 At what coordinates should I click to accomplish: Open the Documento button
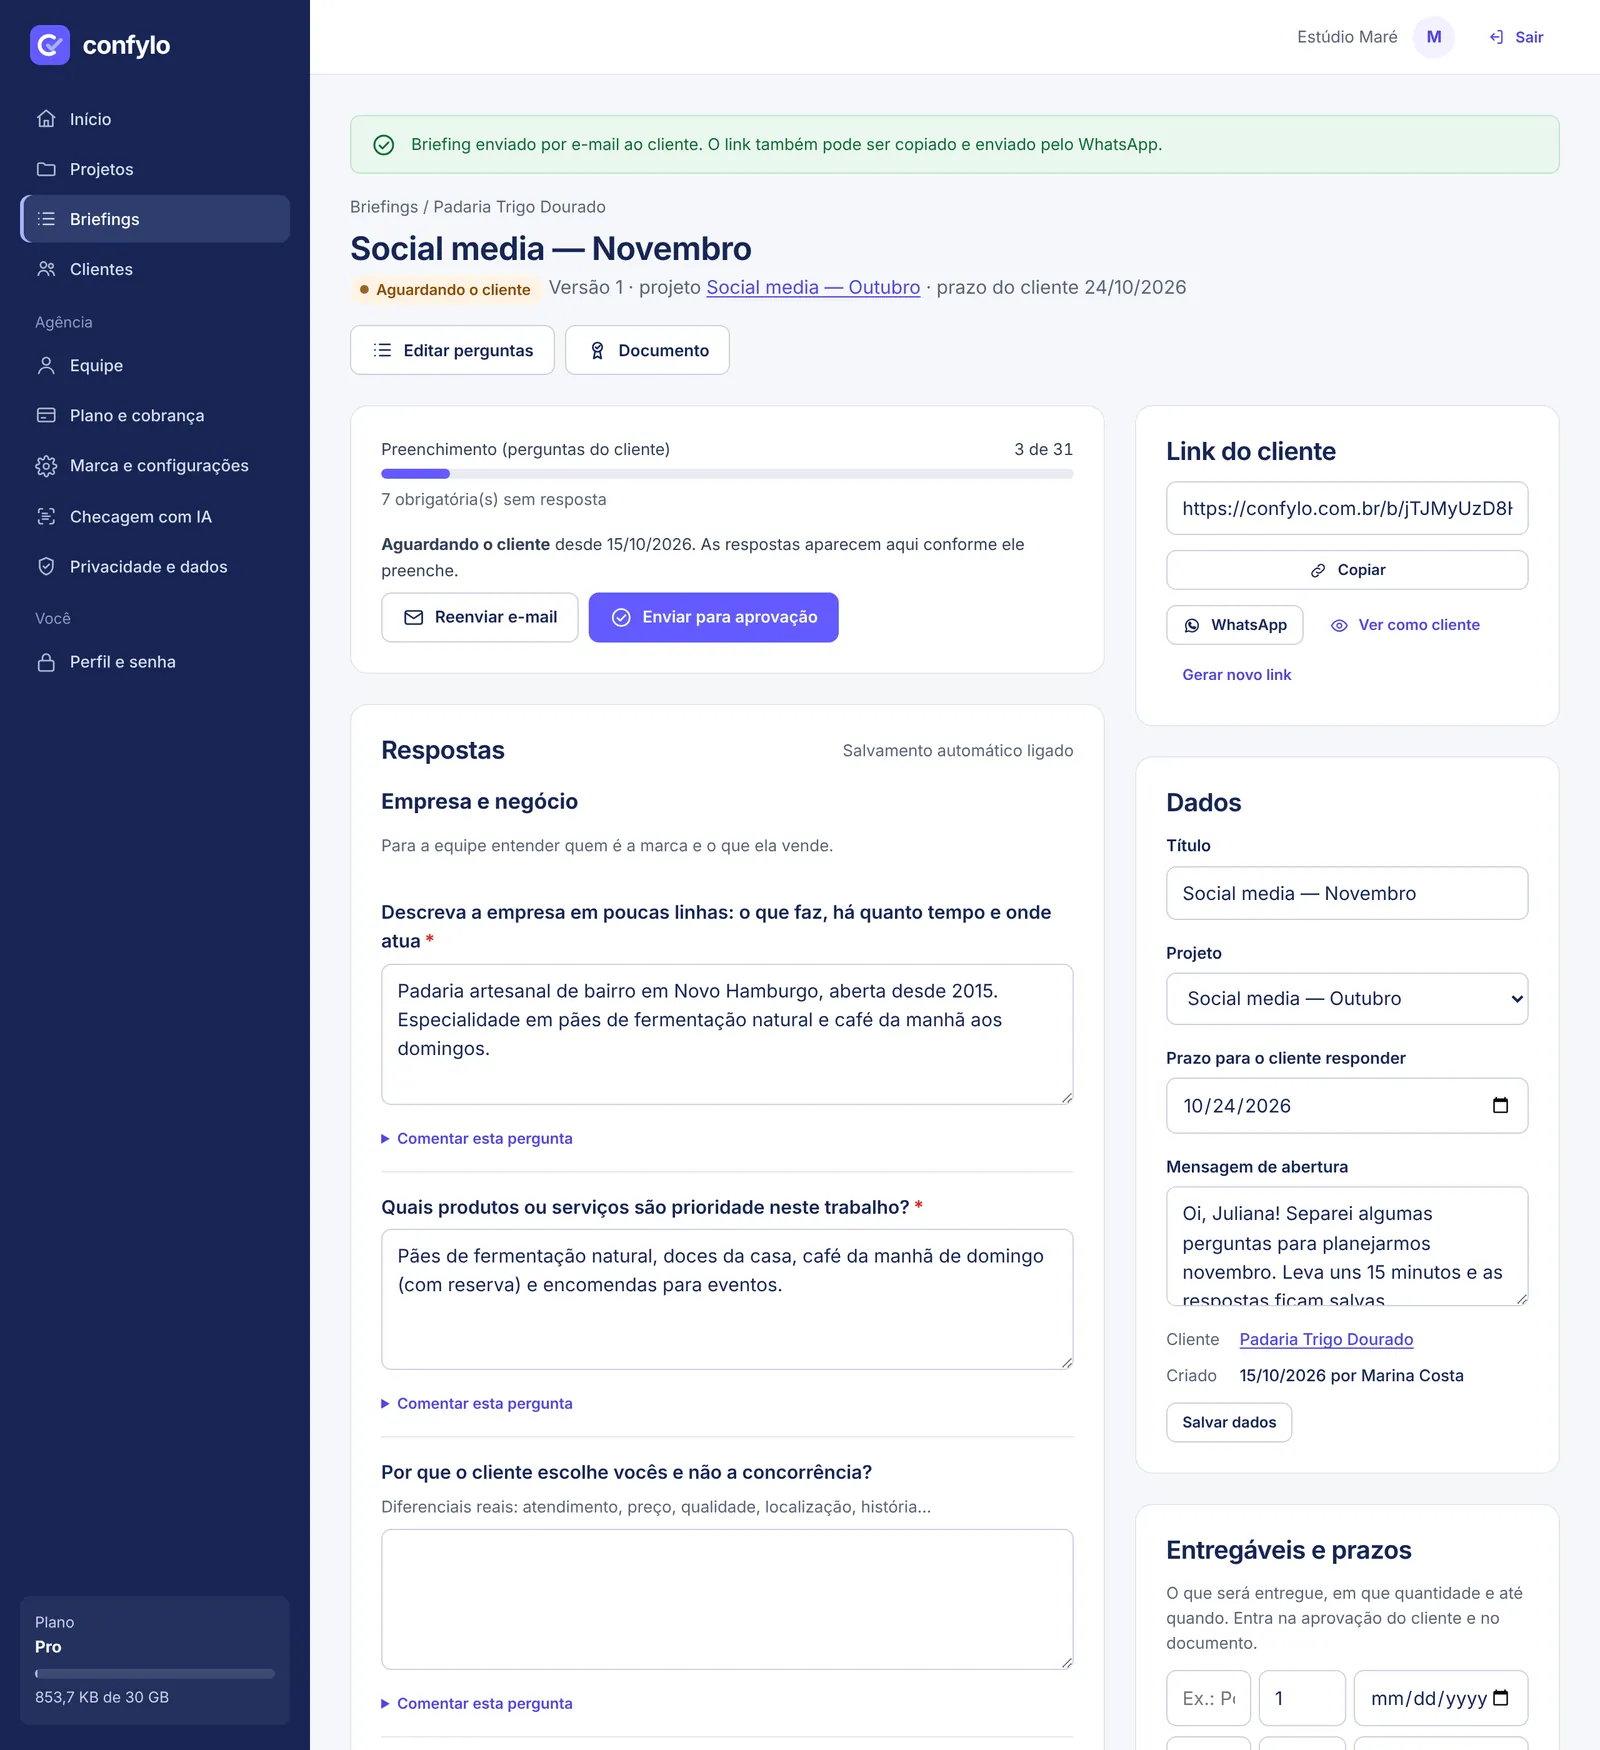[647, 350]
